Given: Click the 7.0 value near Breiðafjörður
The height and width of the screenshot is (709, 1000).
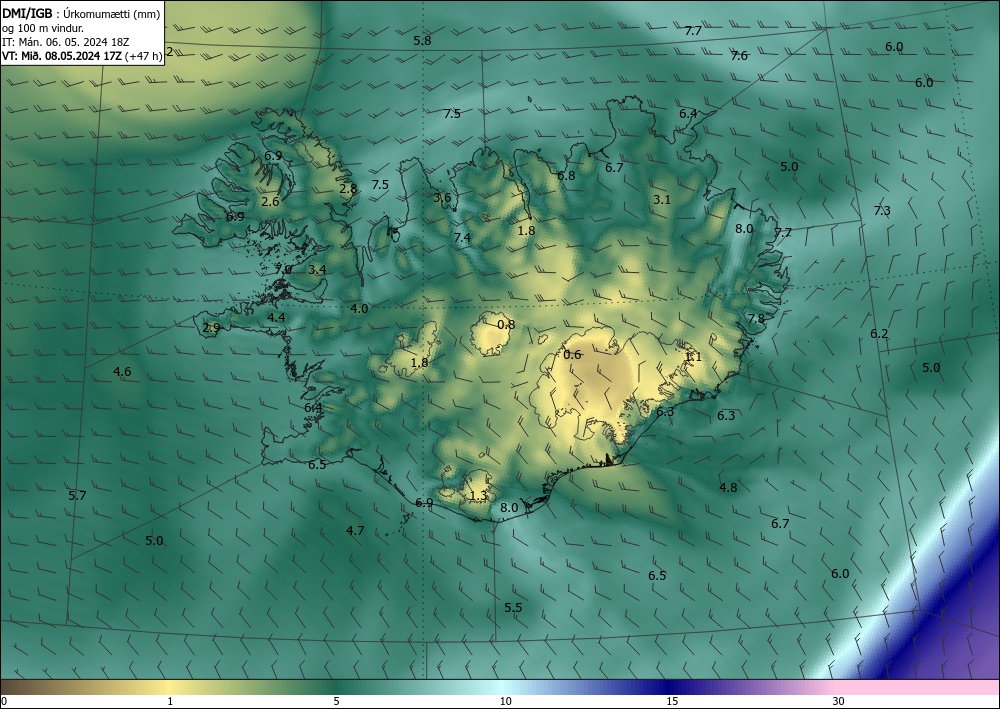Looking at the screenshot, I should click(x=283, y=270).
